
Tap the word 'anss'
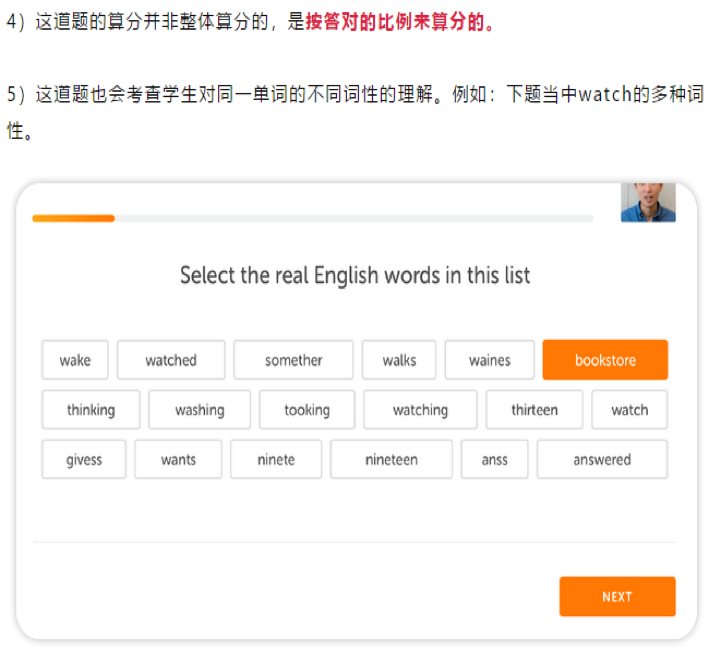tap(494, 459)
